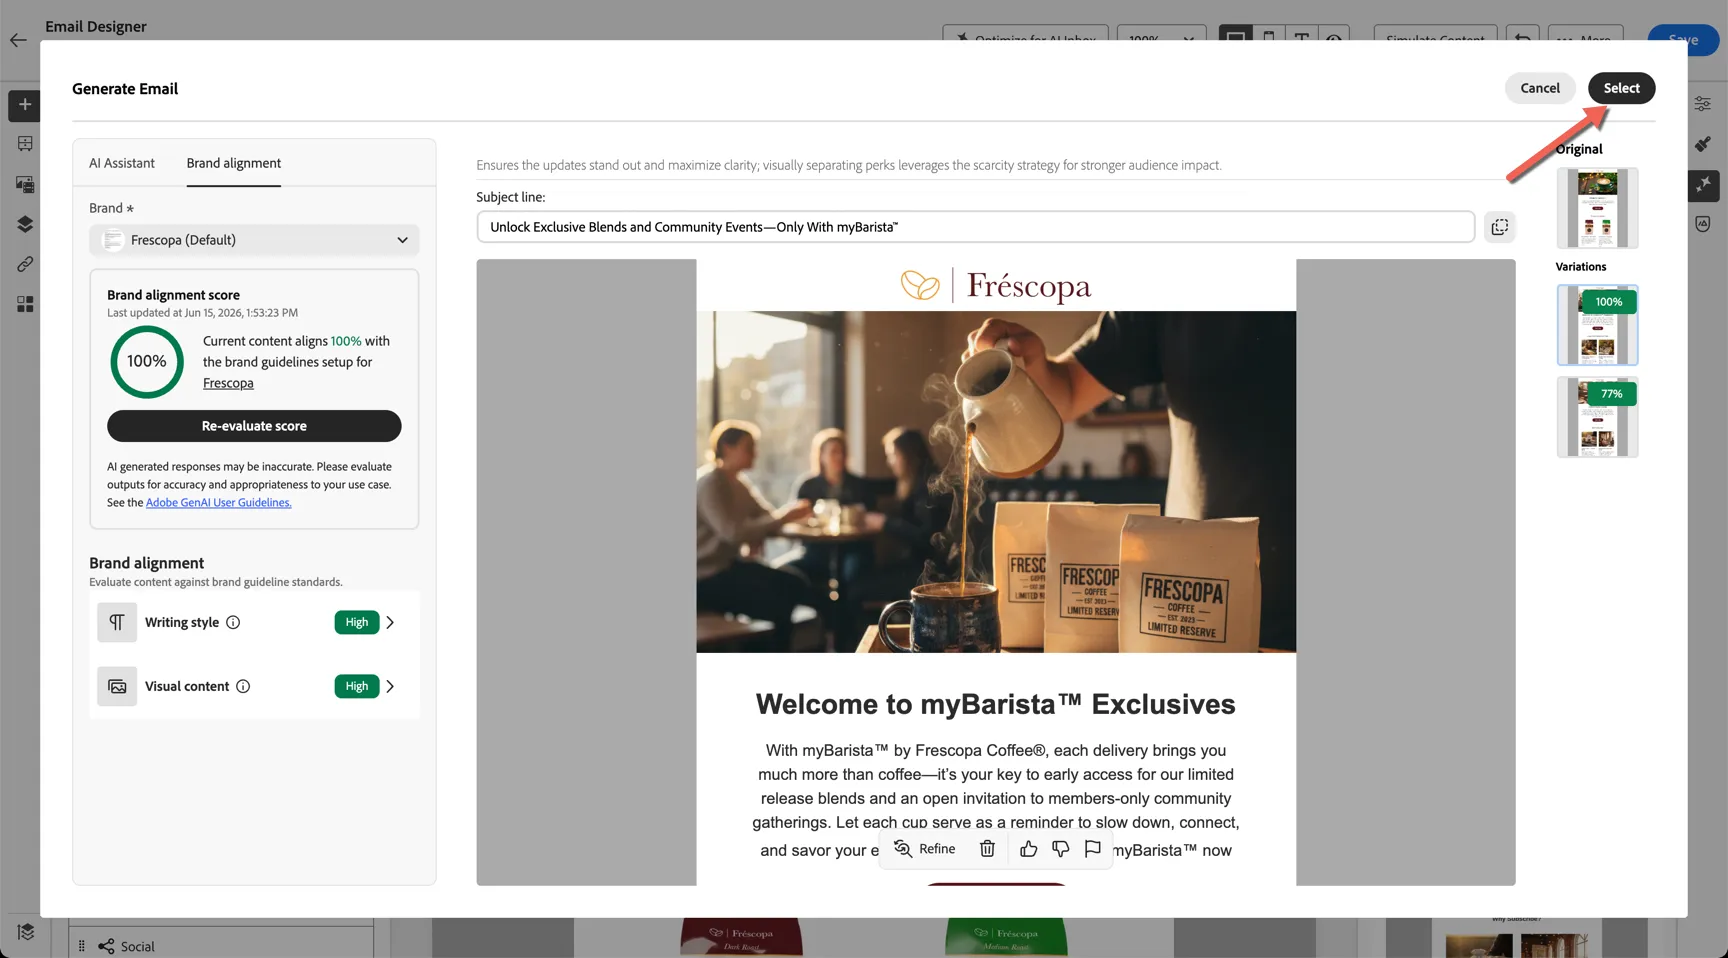Click the Writing style paragraph icon
This screenshot has width=1728, height=958.
pos(117,622)
